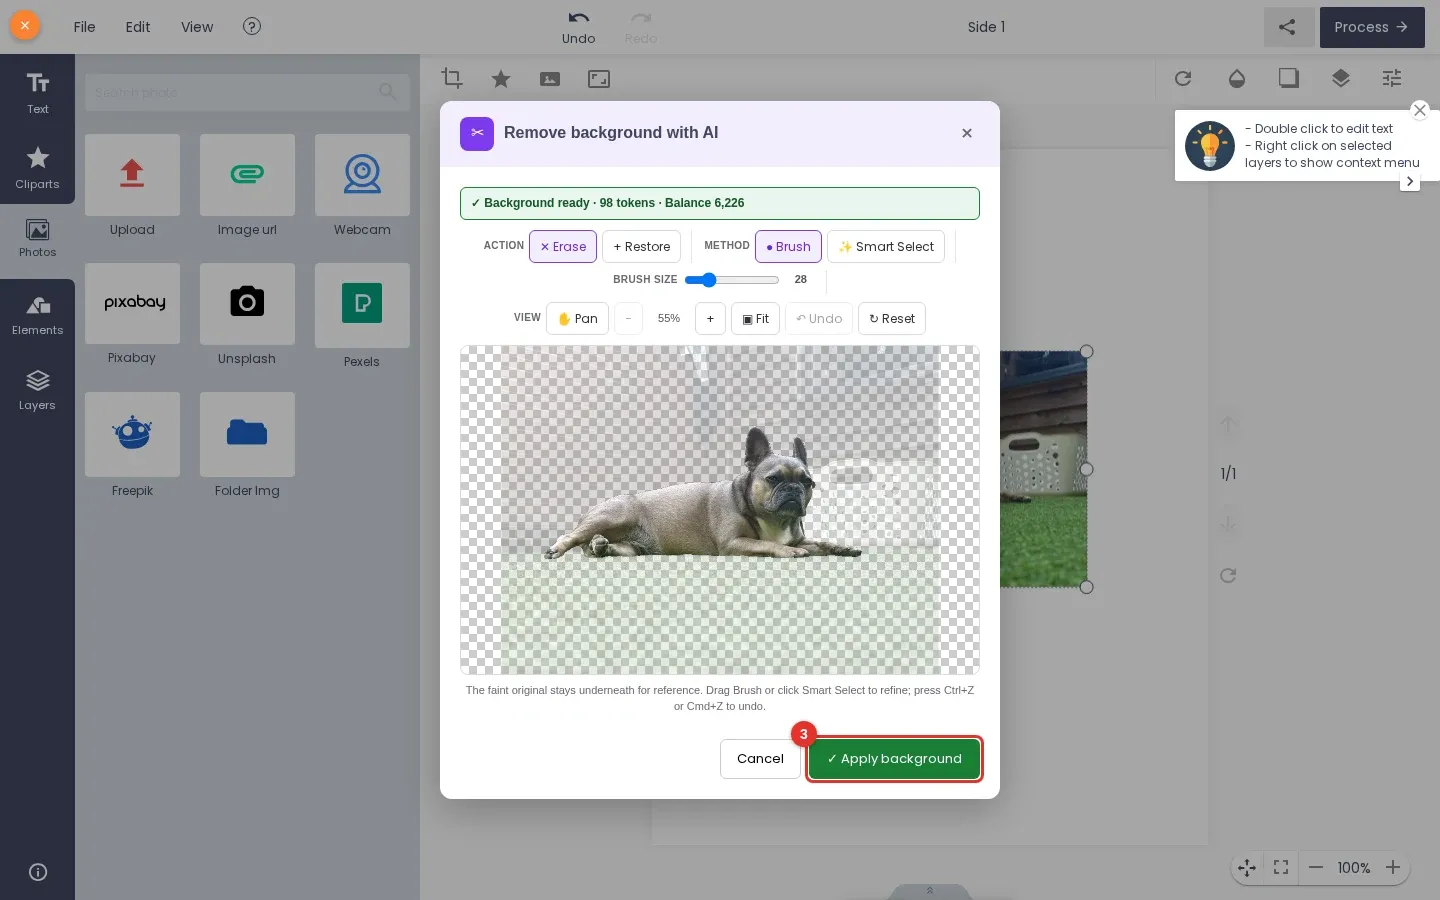Screen dimensions: 1440x900
Task: Click the opacity droplet icon
Action: 1237,78
